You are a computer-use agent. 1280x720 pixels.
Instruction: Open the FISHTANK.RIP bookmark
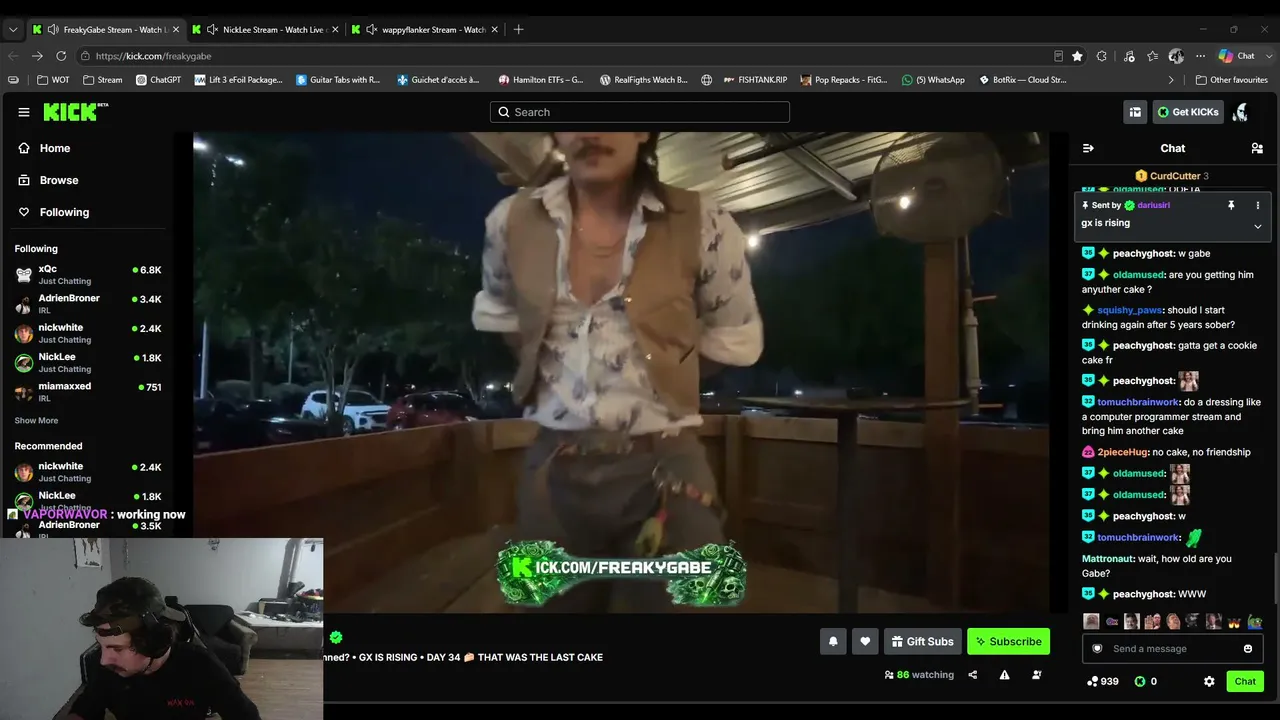pos(755,80)
